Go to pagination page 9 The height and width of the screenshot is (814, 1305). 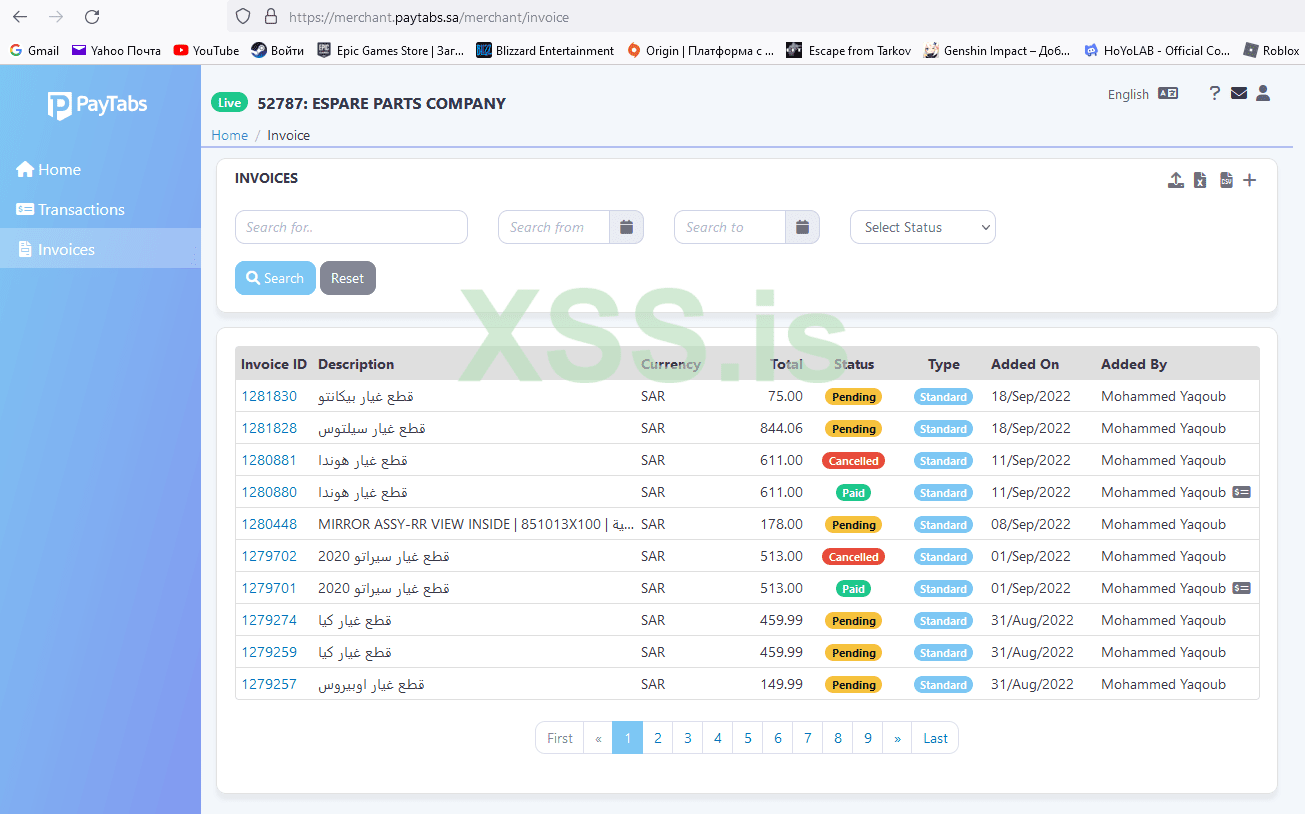pyautogui.click(x=868, y=738)
